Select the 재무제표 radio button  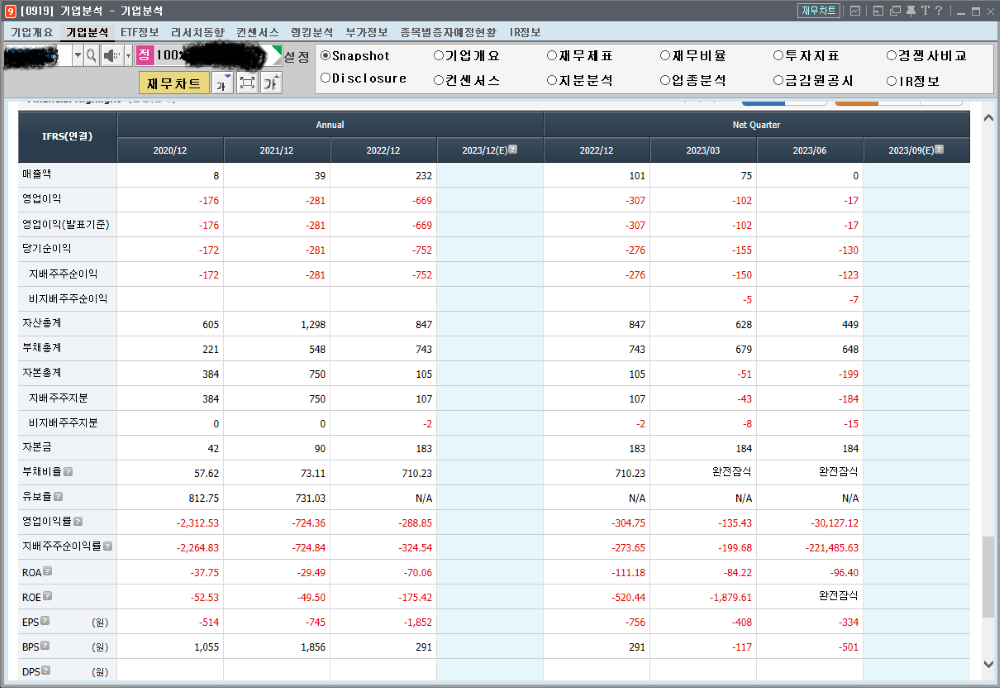click(552, 55)
